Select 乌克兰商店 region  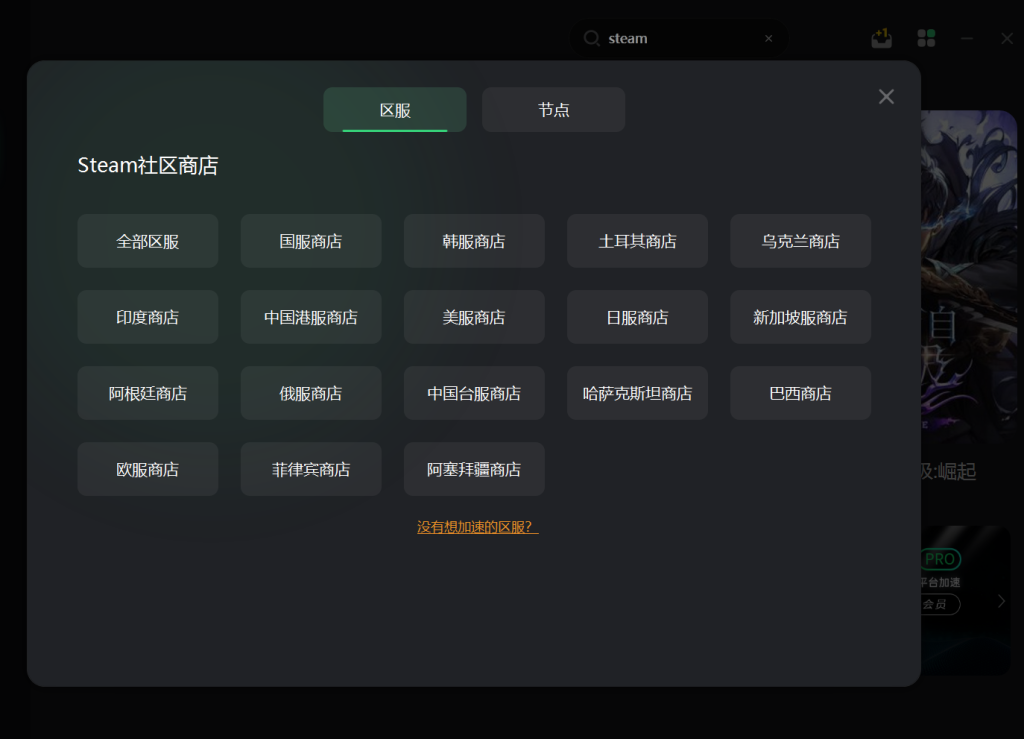click(801, 241)
